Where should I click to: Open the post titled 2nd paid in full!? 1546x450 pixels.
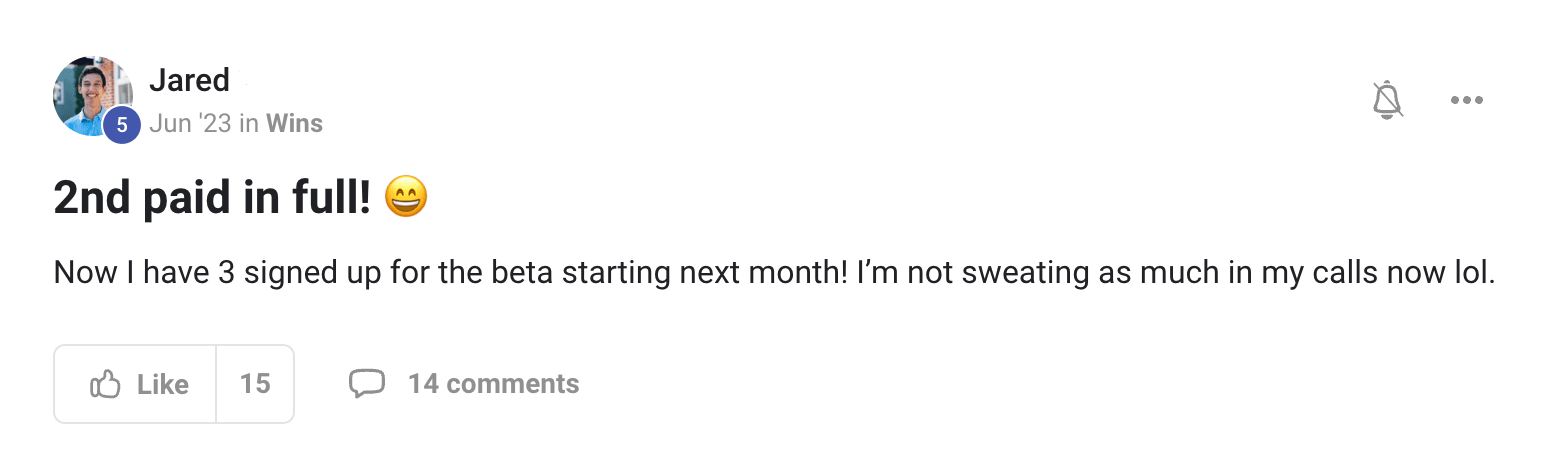click(213, 198)
